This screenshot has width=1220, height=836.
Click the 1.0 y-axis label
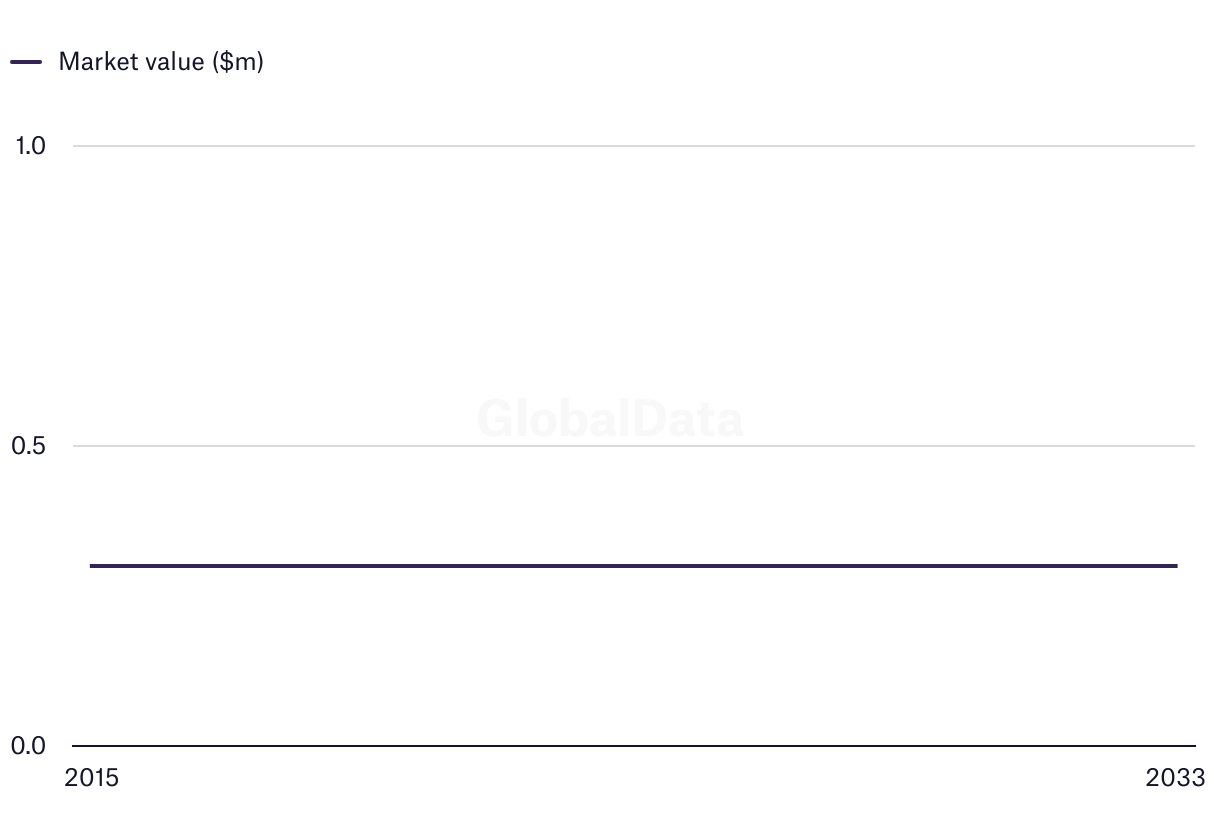click(x=30, y=146)
